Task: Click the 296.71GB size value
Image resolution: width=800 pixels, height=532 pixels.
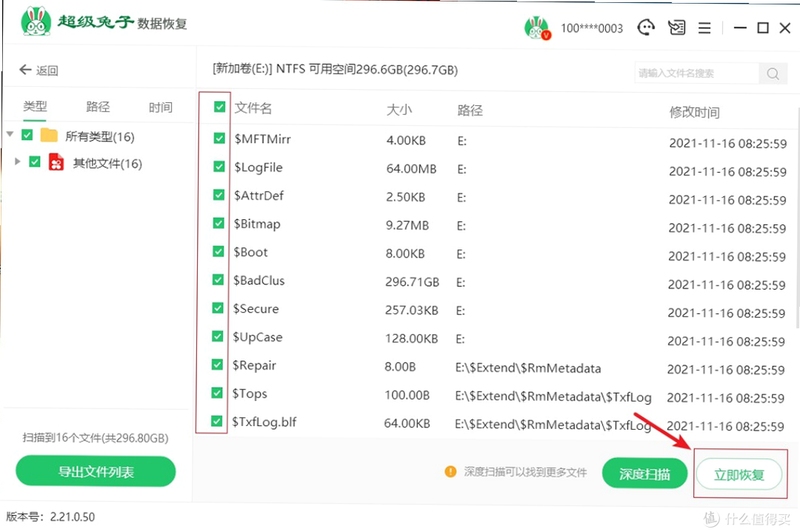Action: (412, 282)
